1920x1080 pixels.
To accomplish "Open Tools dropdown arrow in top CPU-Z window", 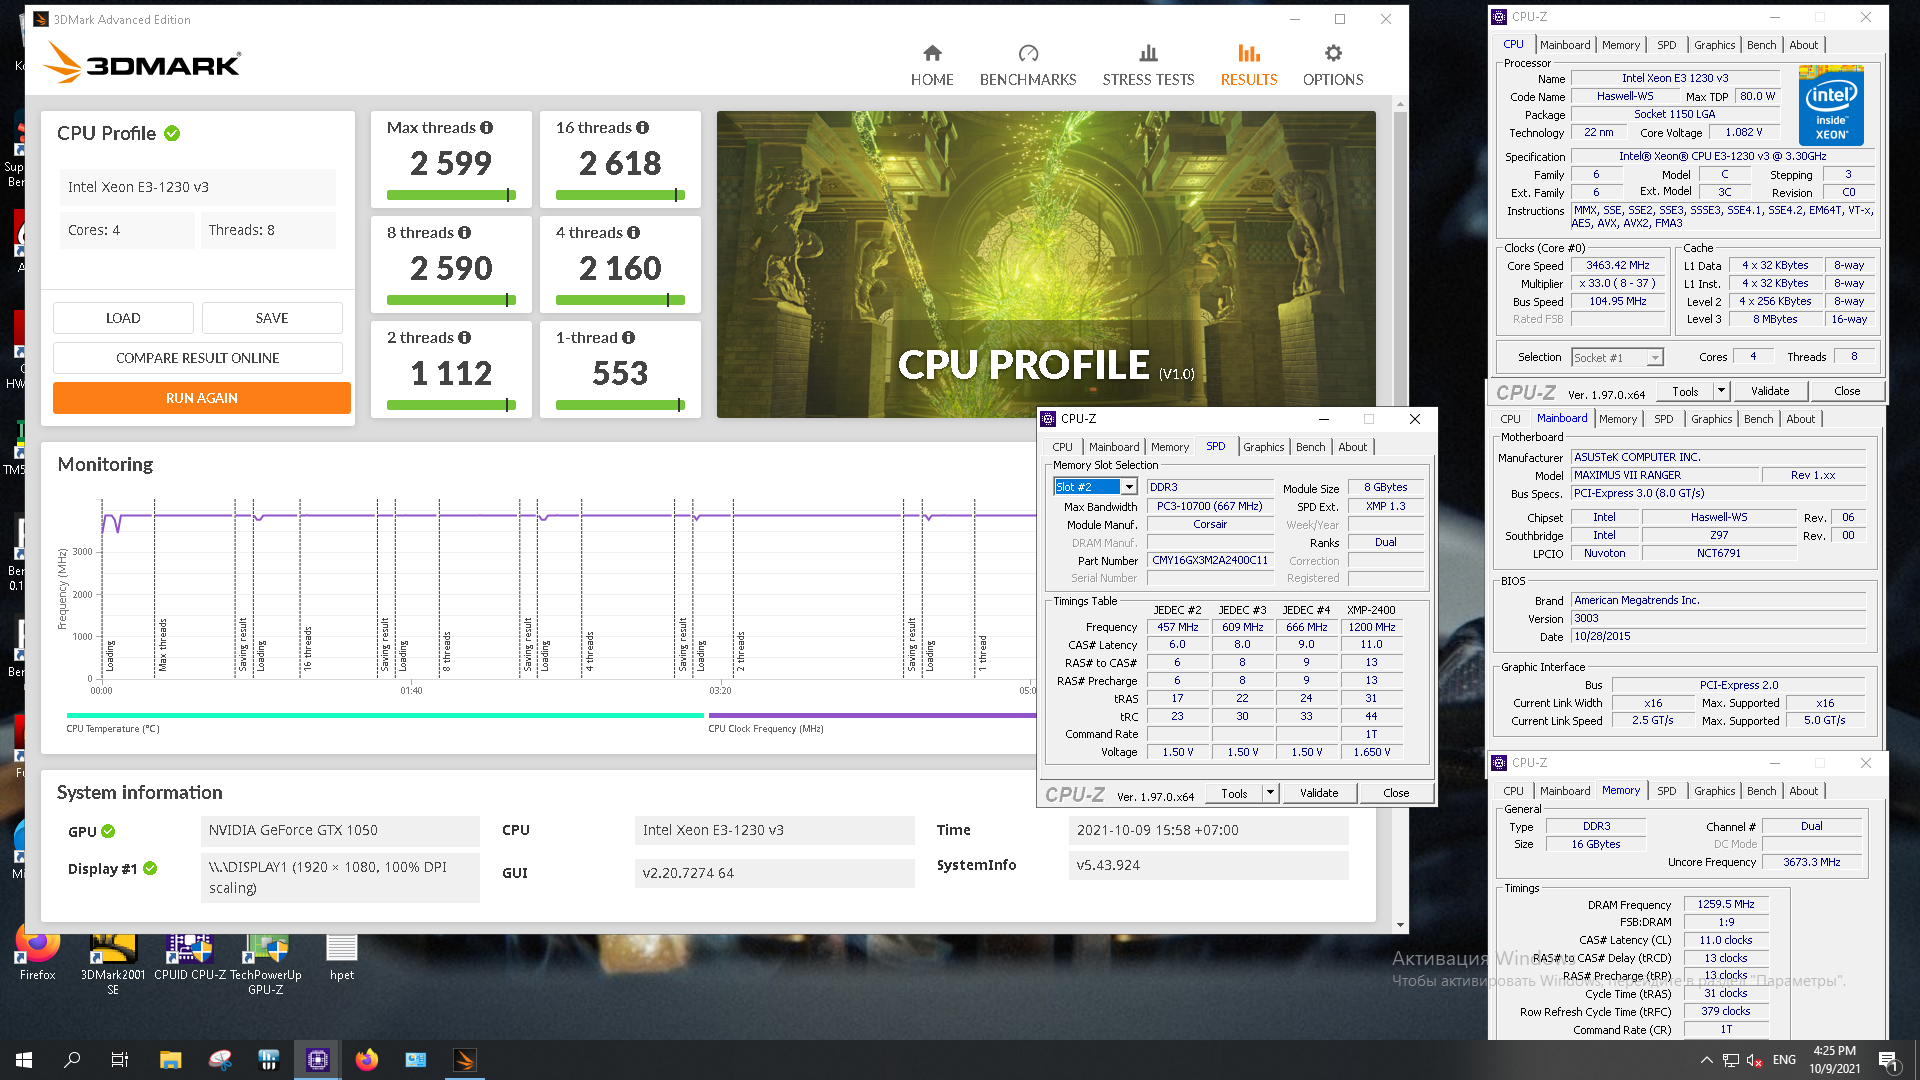I will (x=1721, y=391).
